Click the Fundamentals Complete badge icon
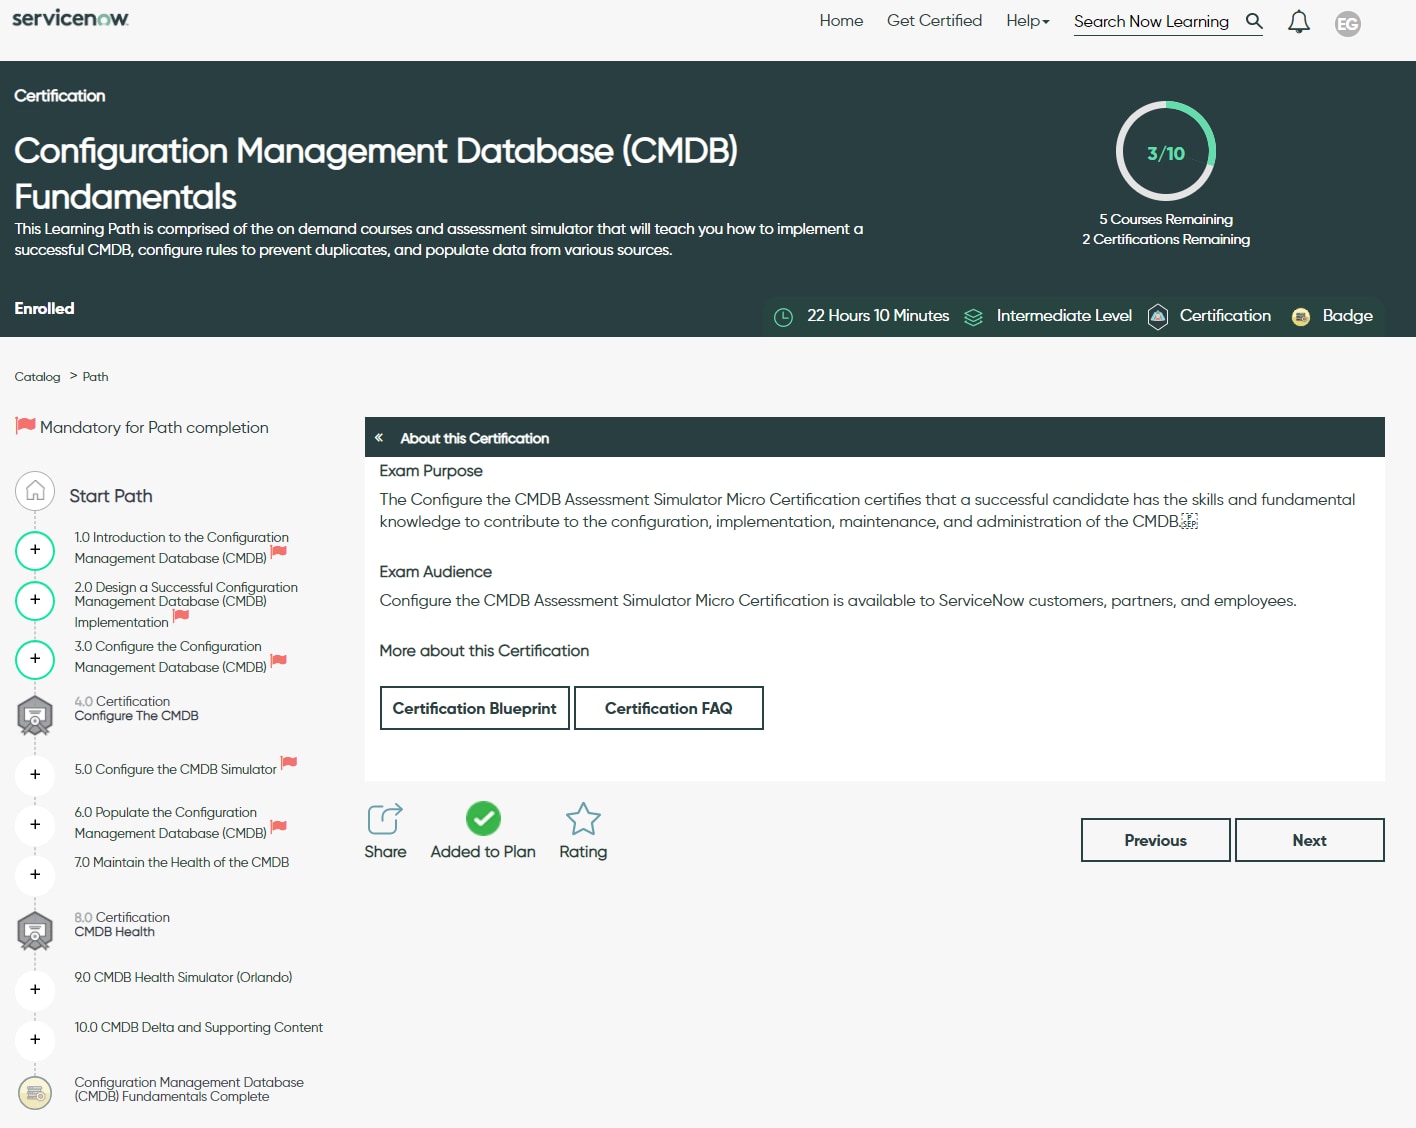The width and height of the screenshot is (1416, 1128). [x=35, y=1092]
